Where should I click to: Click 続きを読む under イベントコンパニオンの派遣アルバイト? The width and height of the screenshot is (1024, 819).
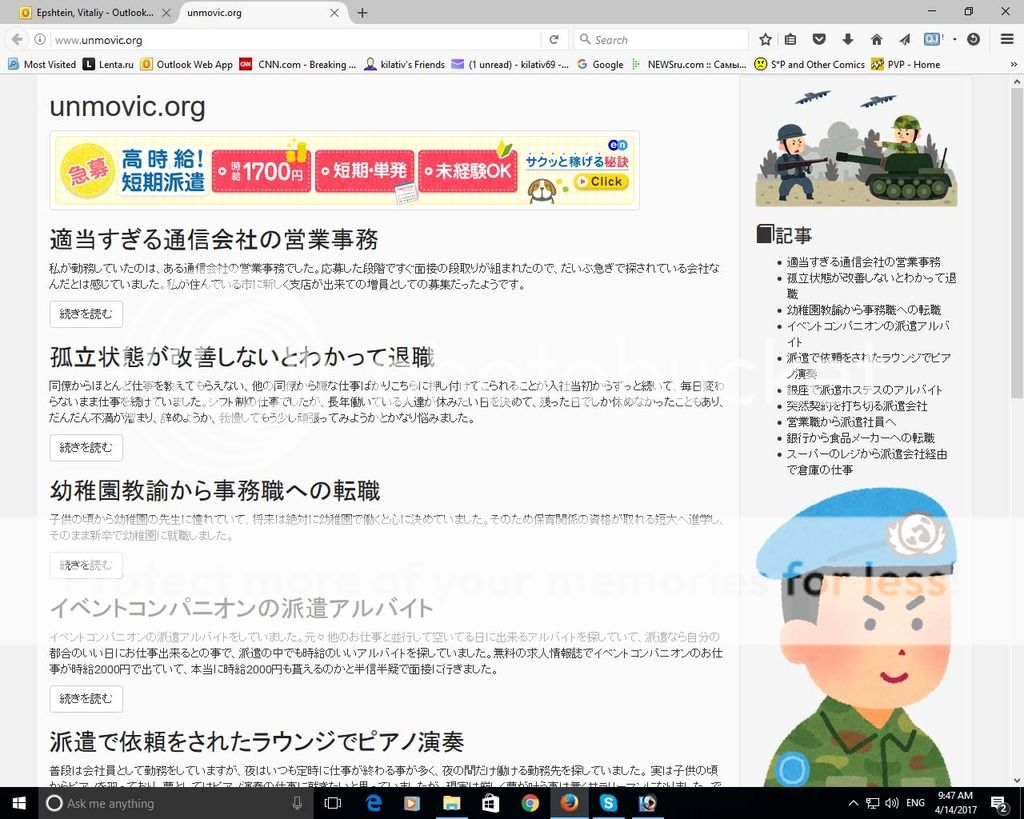tap(86, 698)
